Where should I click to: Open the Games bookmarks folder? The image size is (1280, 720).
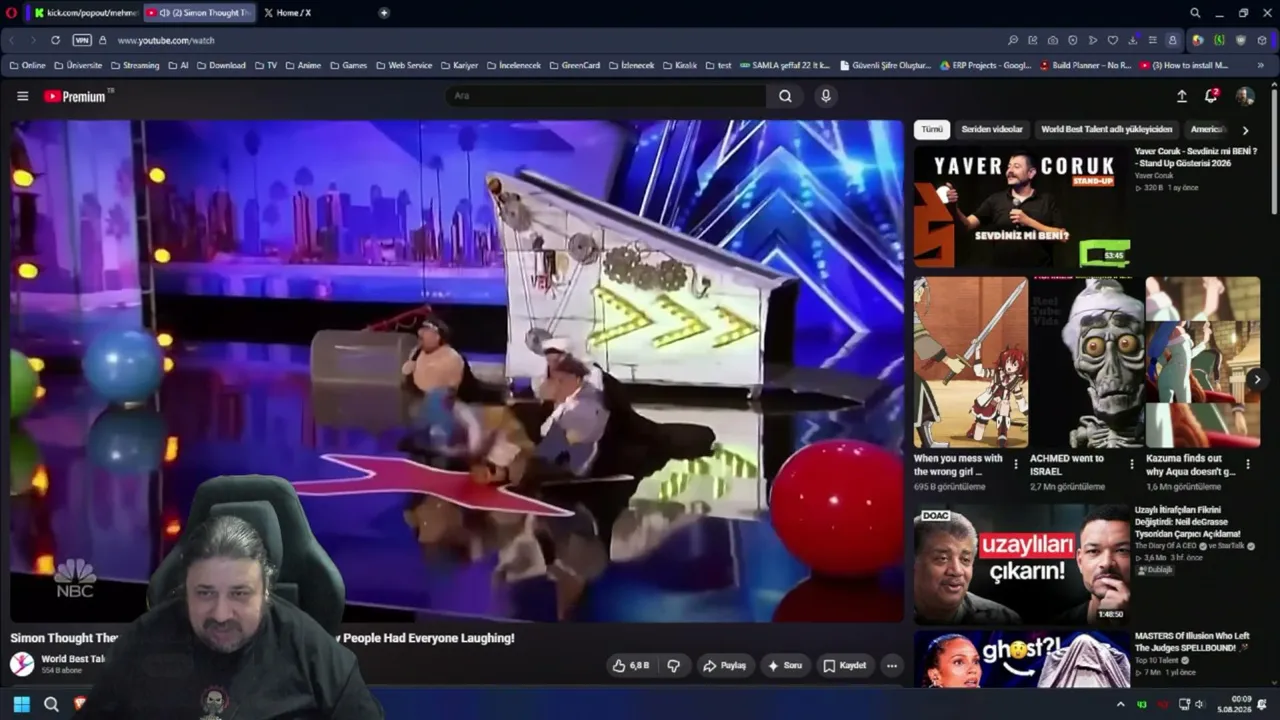pos(348,65)
